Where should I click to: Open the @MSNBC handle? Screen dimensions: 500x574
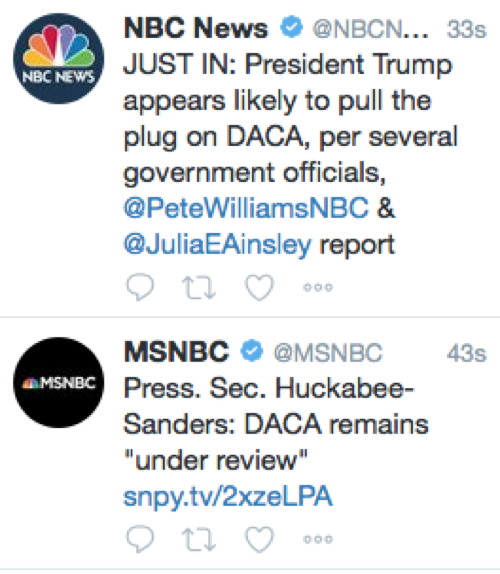[x=328, y=353]
